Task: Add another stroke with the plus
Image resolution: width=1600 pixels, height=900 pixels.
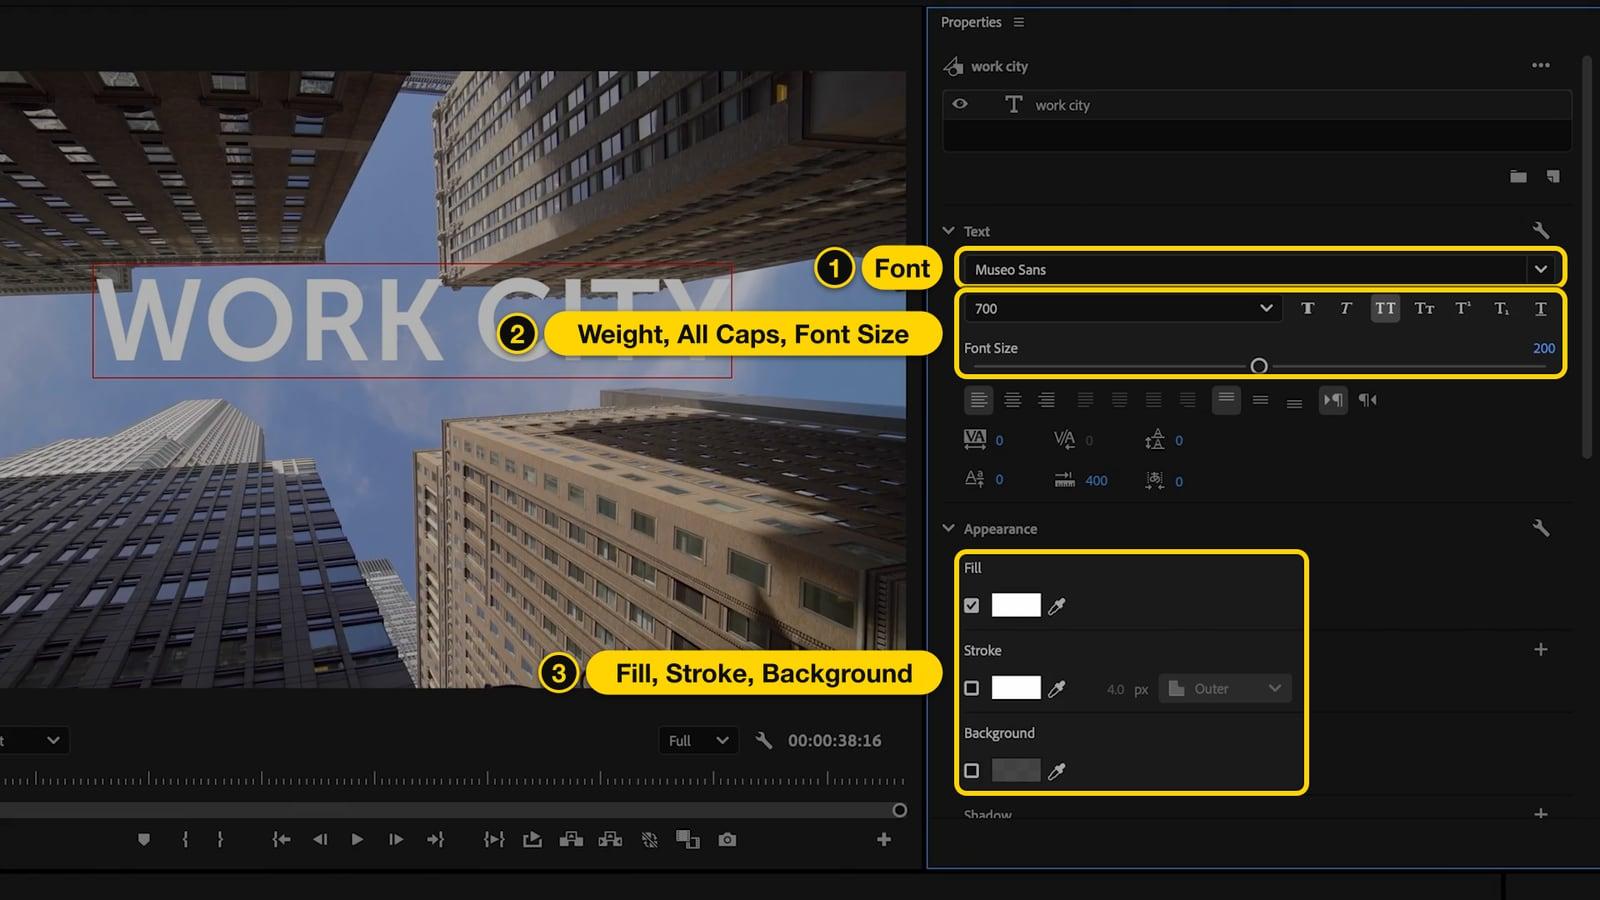Action: coord(1541,650)
